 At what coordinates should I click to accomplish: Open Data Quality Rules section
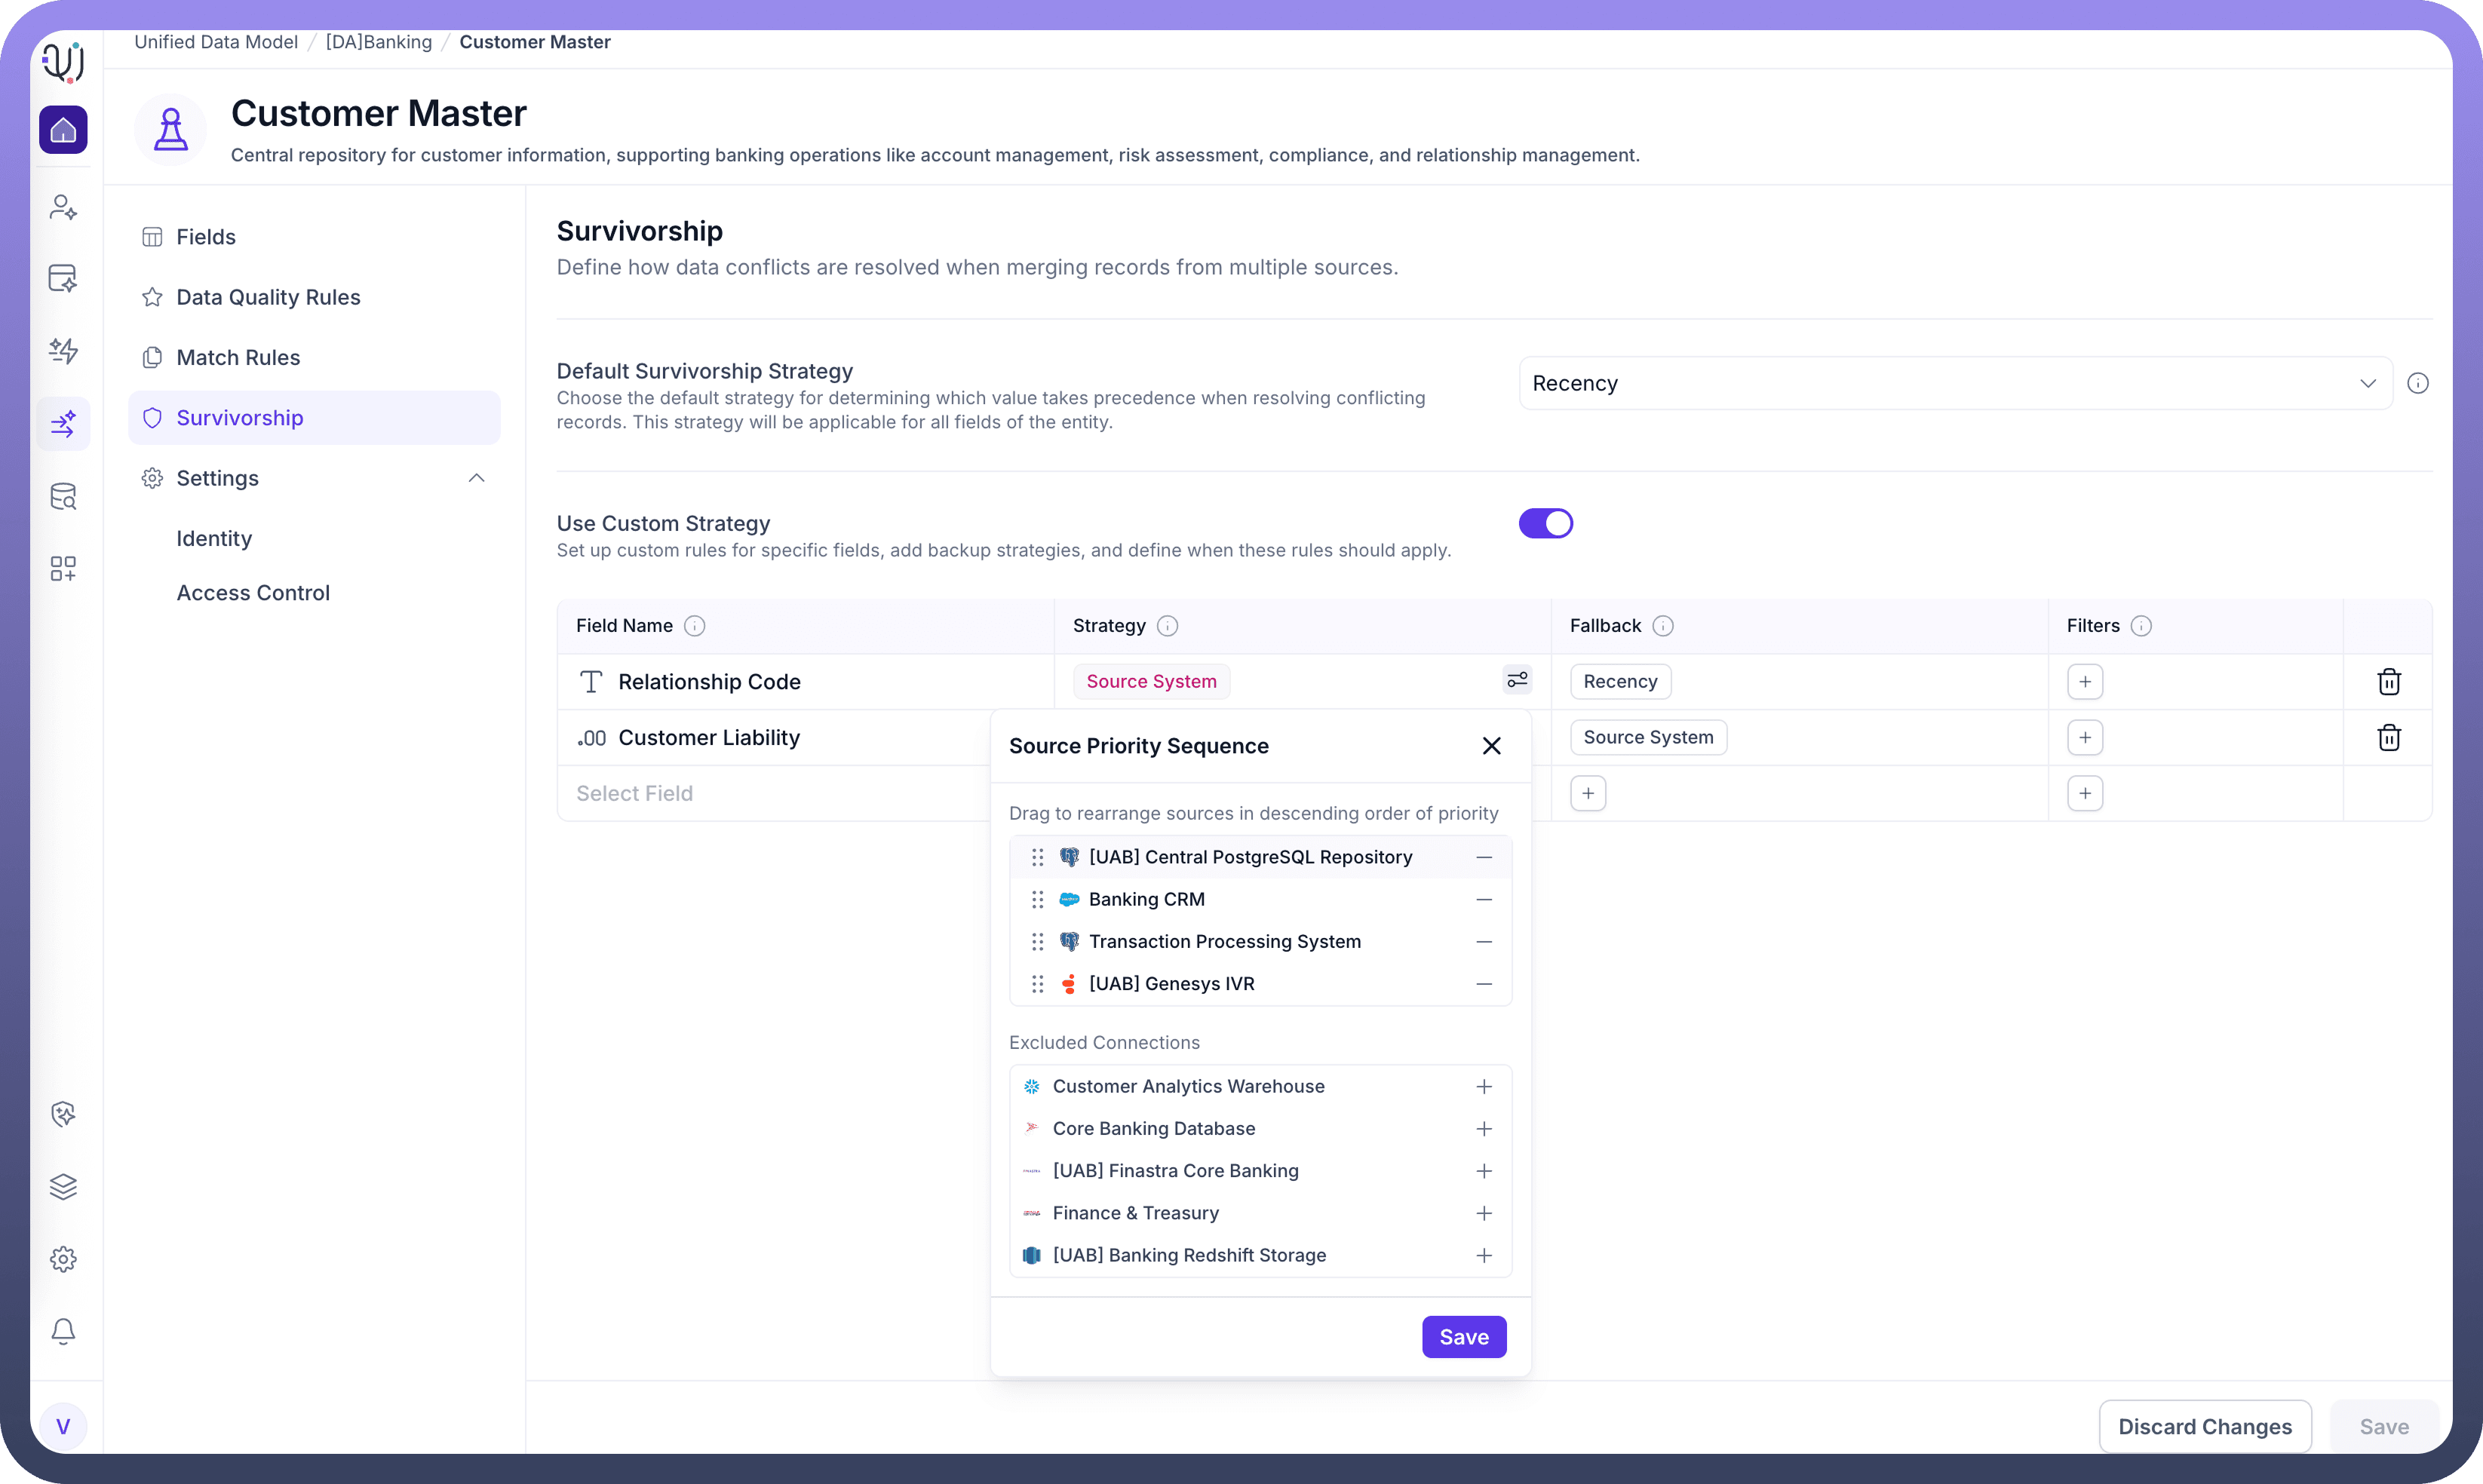[x=268, y=297]
